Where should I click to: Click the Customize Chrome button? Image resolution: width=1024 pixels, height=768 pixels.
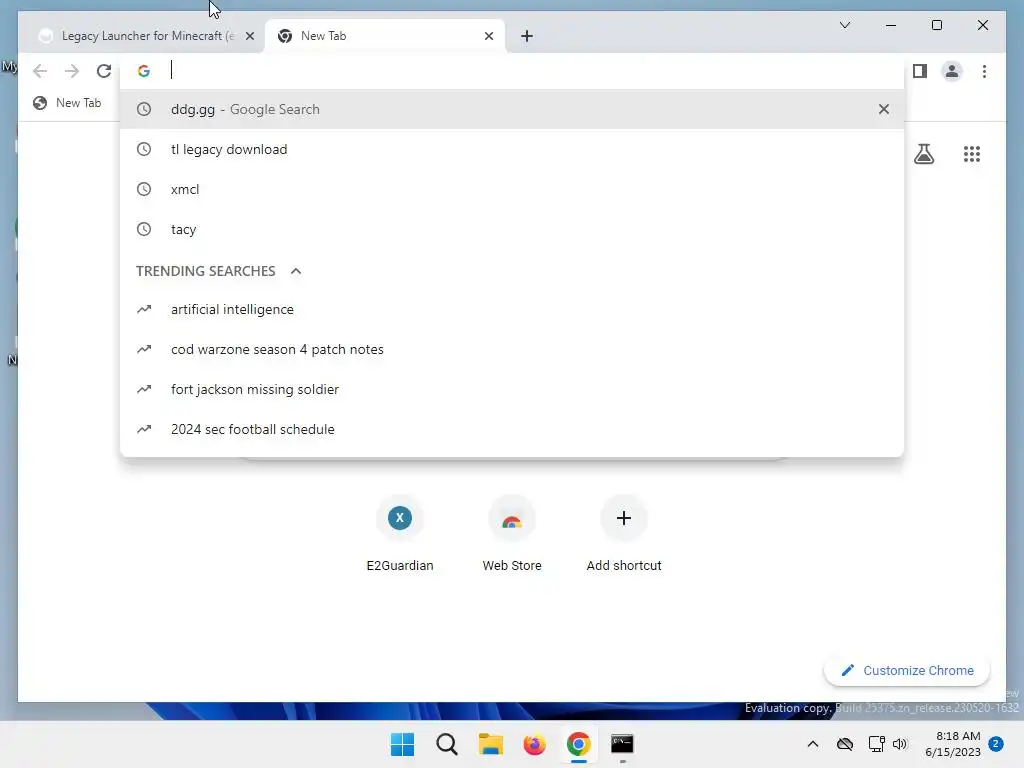[x=907, y=671]
